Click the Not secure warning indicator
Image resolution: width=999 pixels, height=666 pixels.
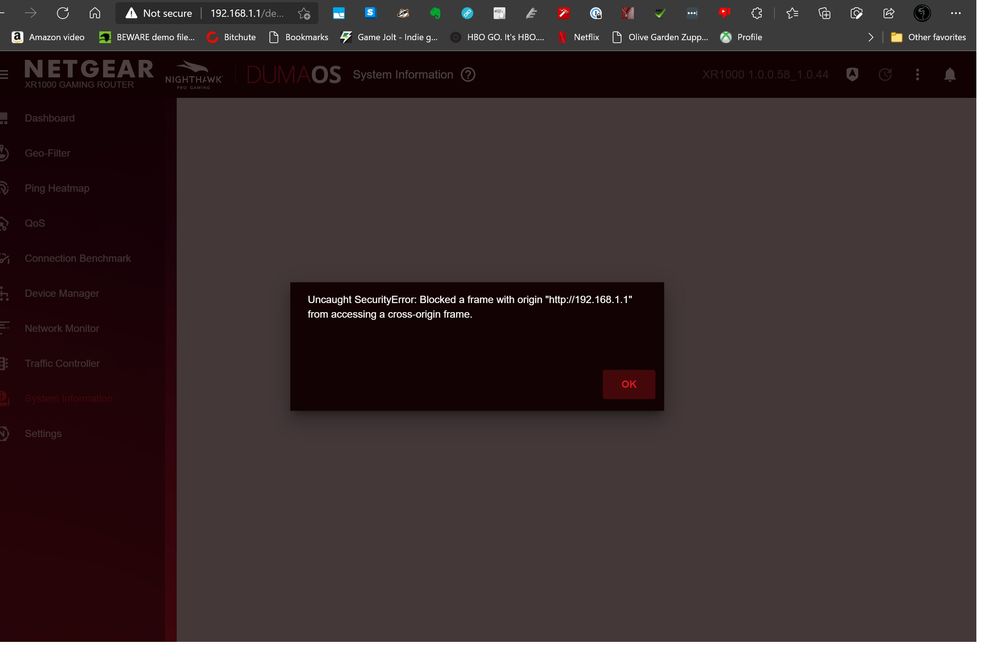159,13
